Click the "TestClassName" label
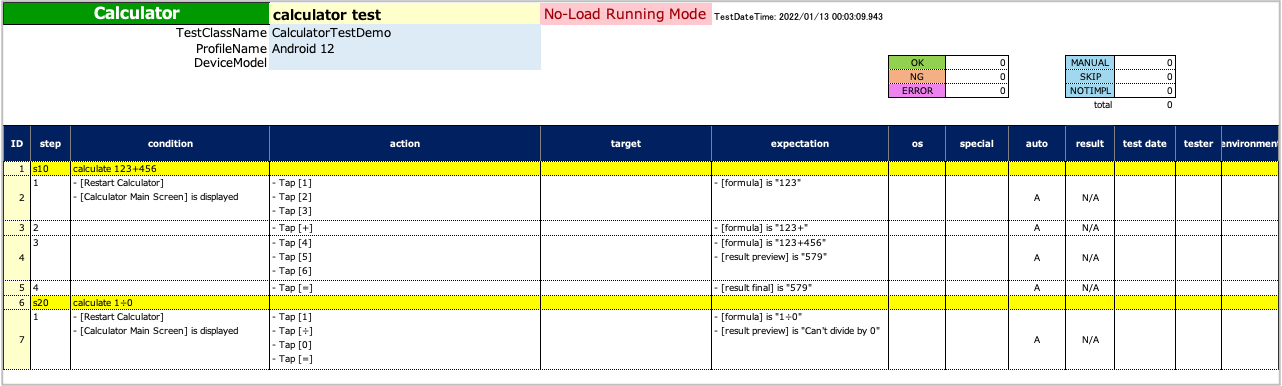Image resolution: width=1282 pixels, height=386 pixels. coord(221,33)
